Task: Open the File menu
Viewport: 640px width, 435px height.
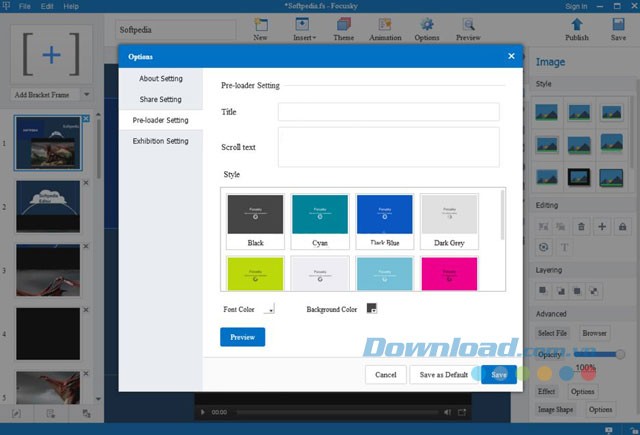Action: coord(24,6)
